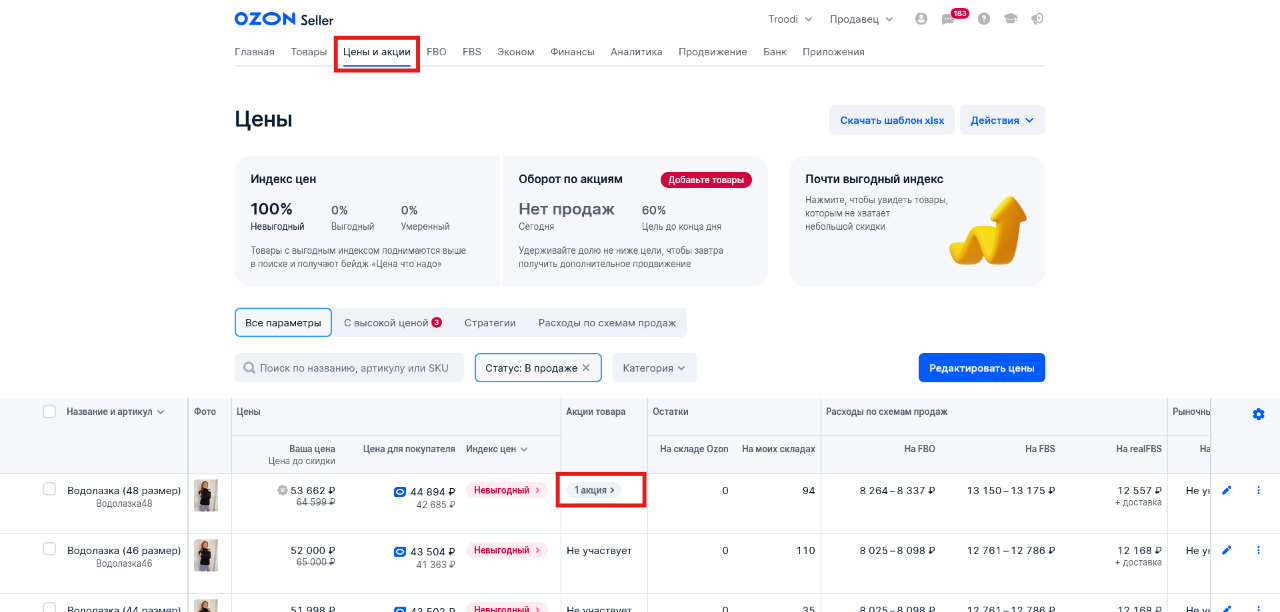Focus the search by name or SKU field
Screen dimensions: 1280x612
coord(349,368)
